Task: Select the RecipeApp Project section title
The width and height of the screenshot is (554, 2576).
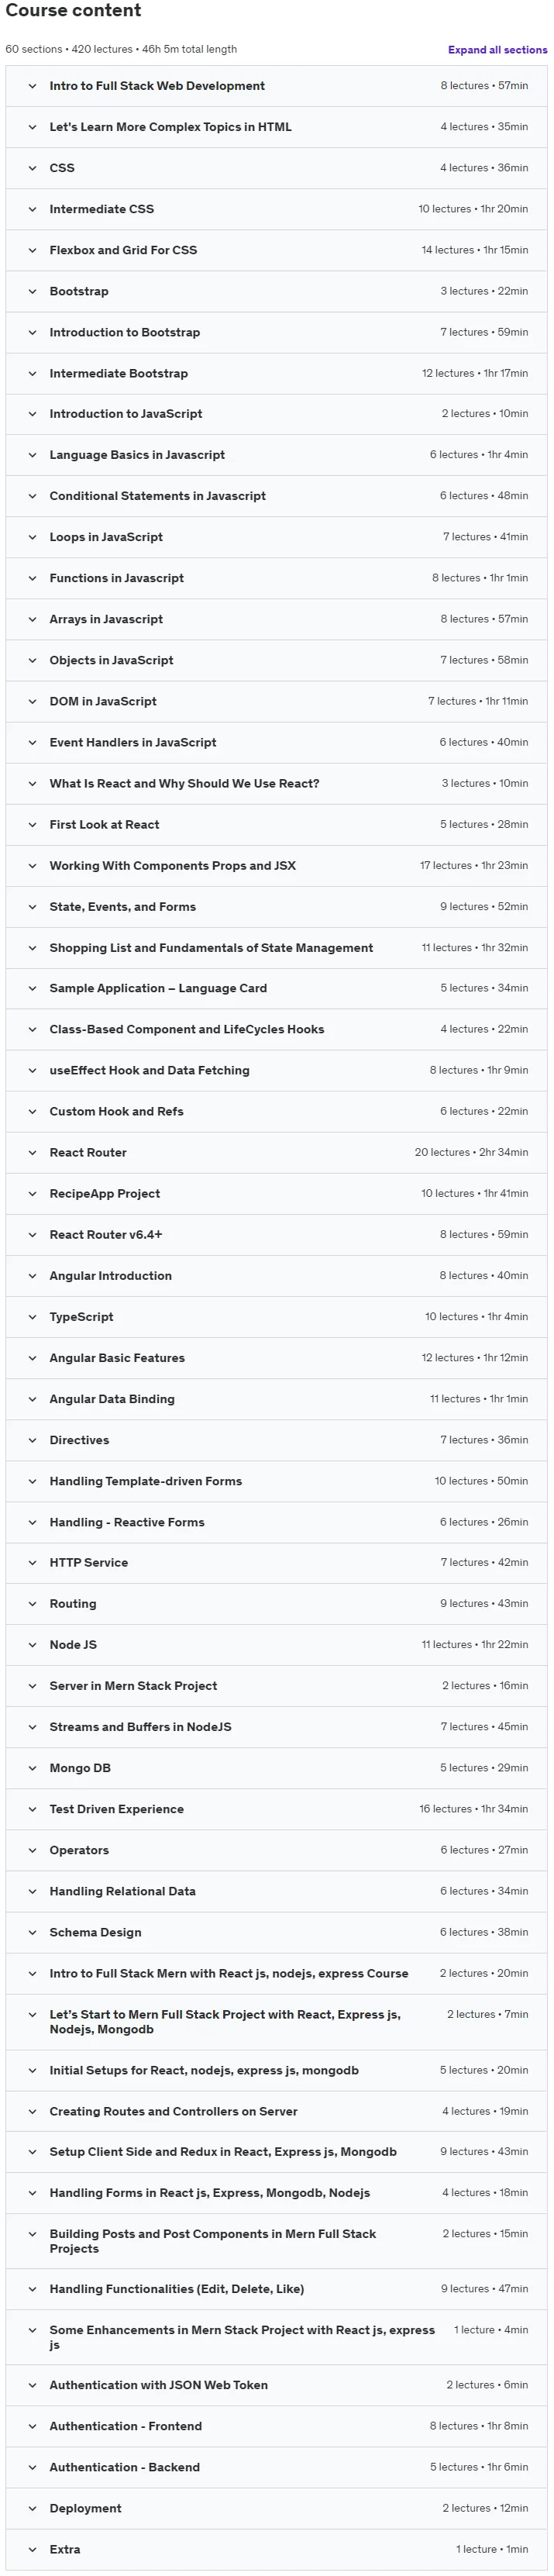Action: point(104,1193)
